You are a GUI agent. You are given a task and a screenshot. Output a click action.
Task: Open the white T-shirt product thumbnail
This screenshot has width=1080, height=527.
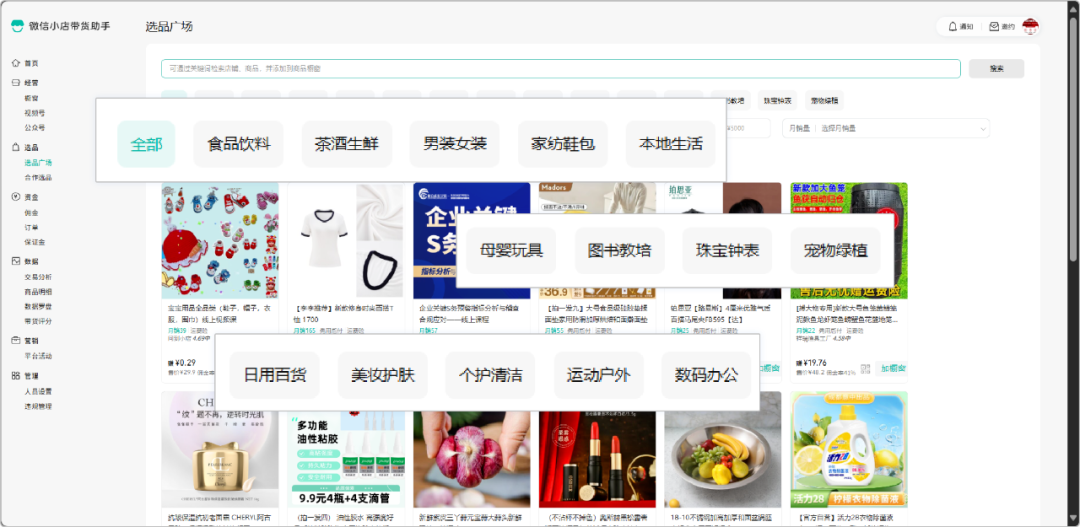(x=346, y=240)
